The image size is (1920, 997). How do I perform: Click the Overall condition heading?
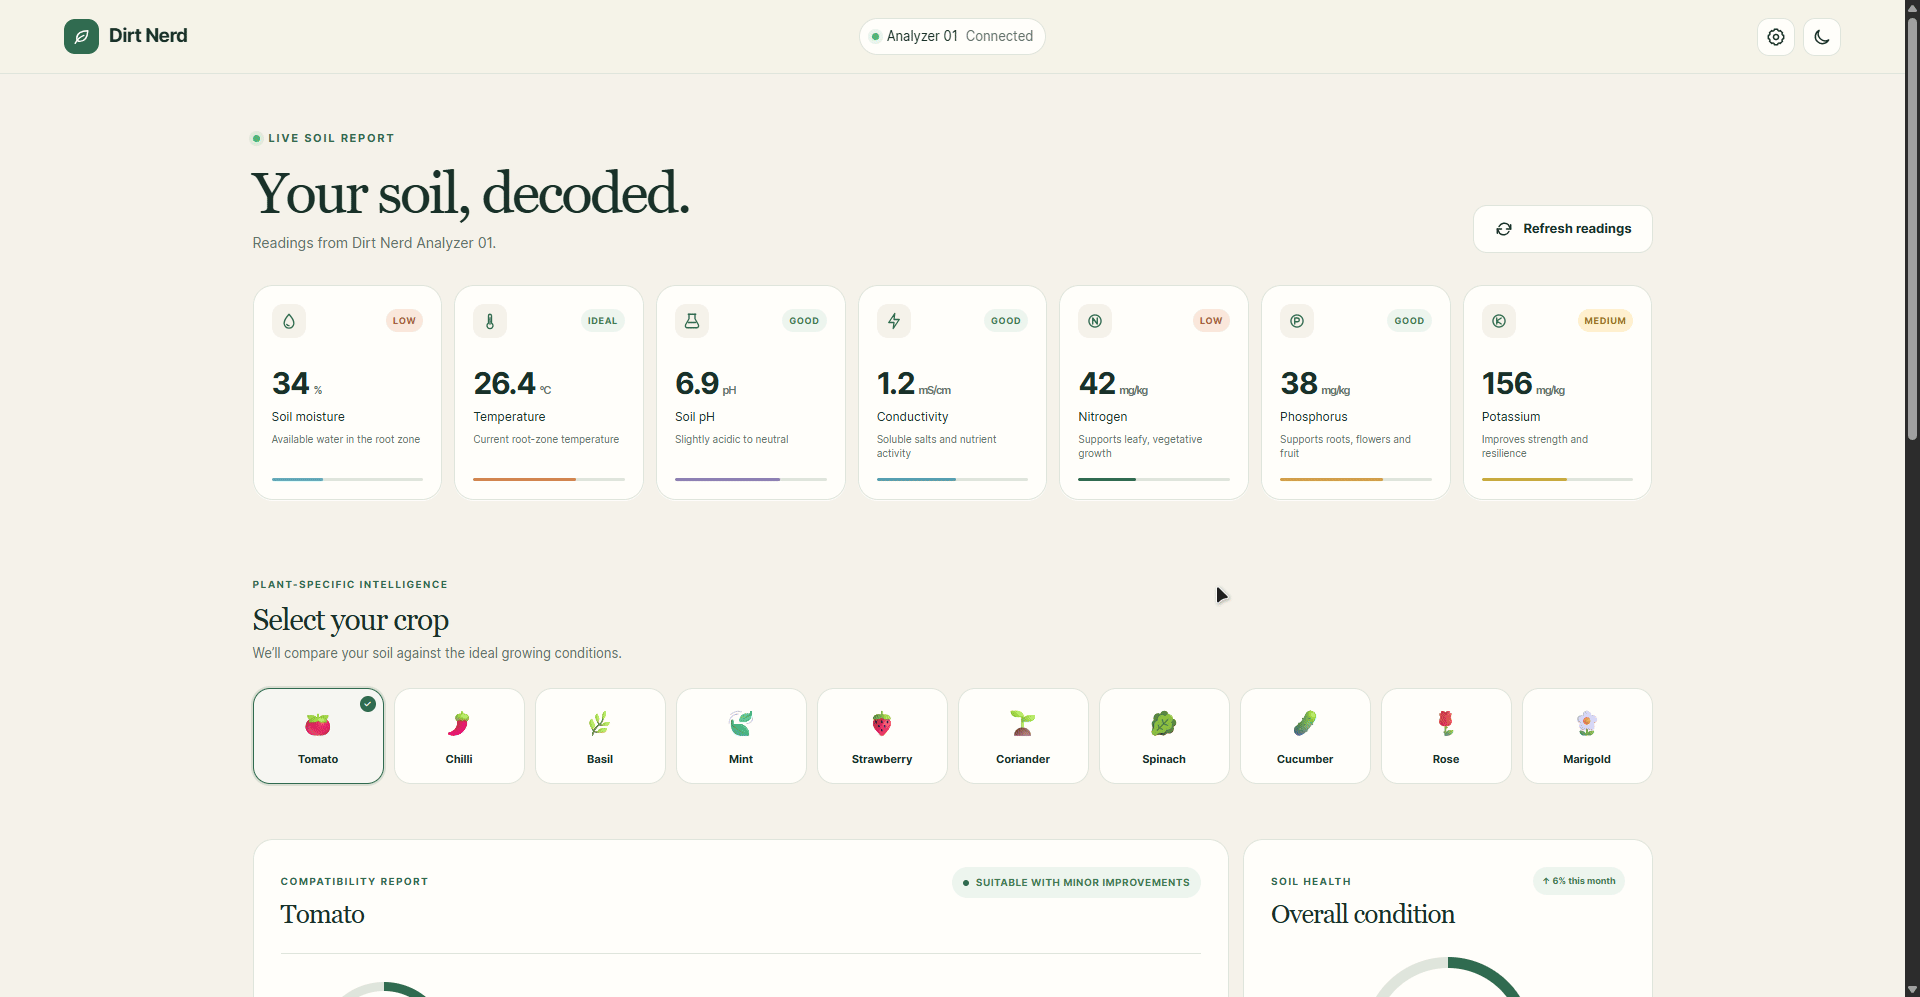[x=1363, y=914]
